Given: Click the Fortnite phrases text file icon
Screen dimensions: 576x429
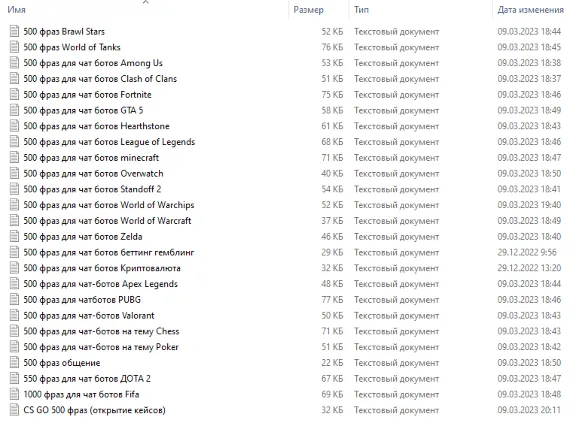Looking at the screenshot, I should point(14,95).
